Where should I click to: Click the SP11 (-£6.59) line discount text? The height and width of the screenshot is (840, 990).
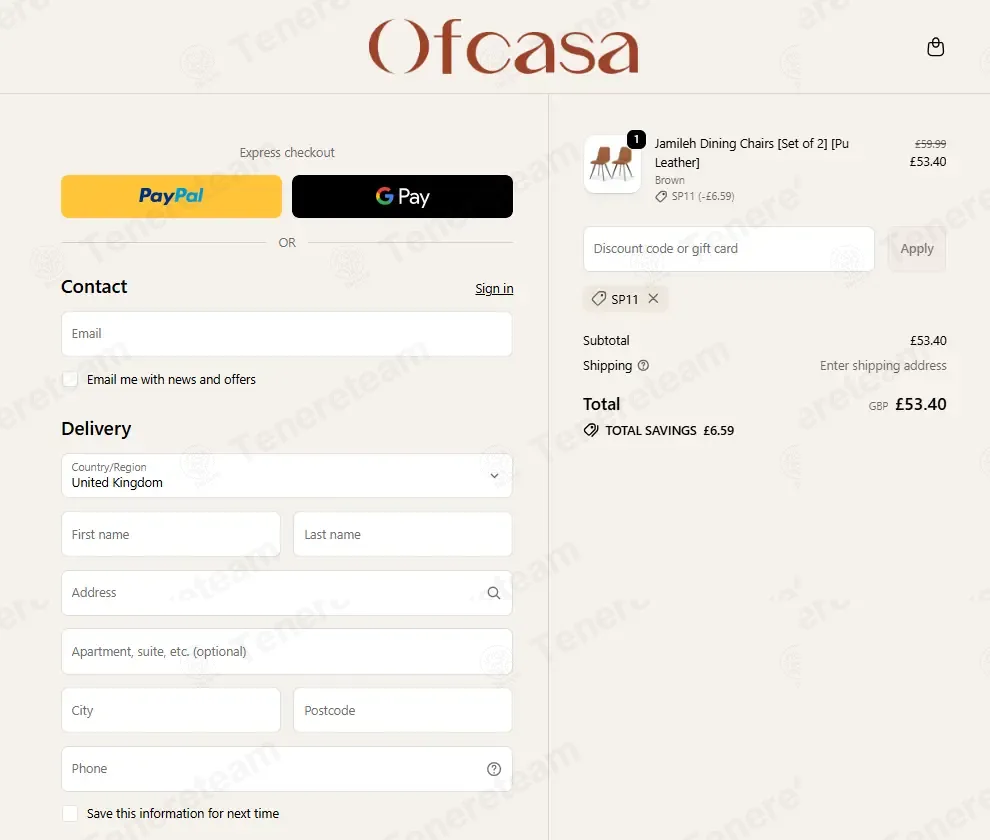[x=703, y=196]
